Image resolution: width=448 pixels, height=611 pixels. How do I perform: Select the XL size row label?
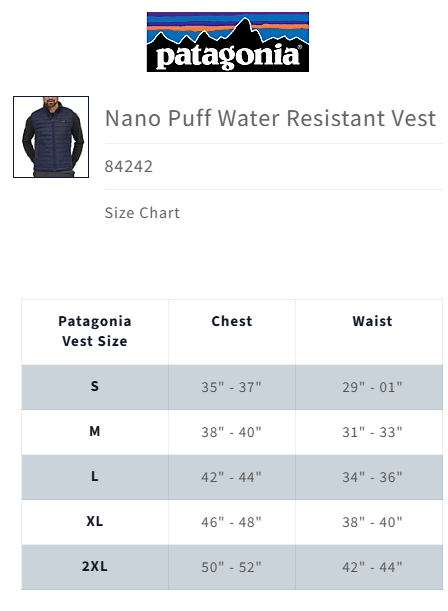click(95, 521)
